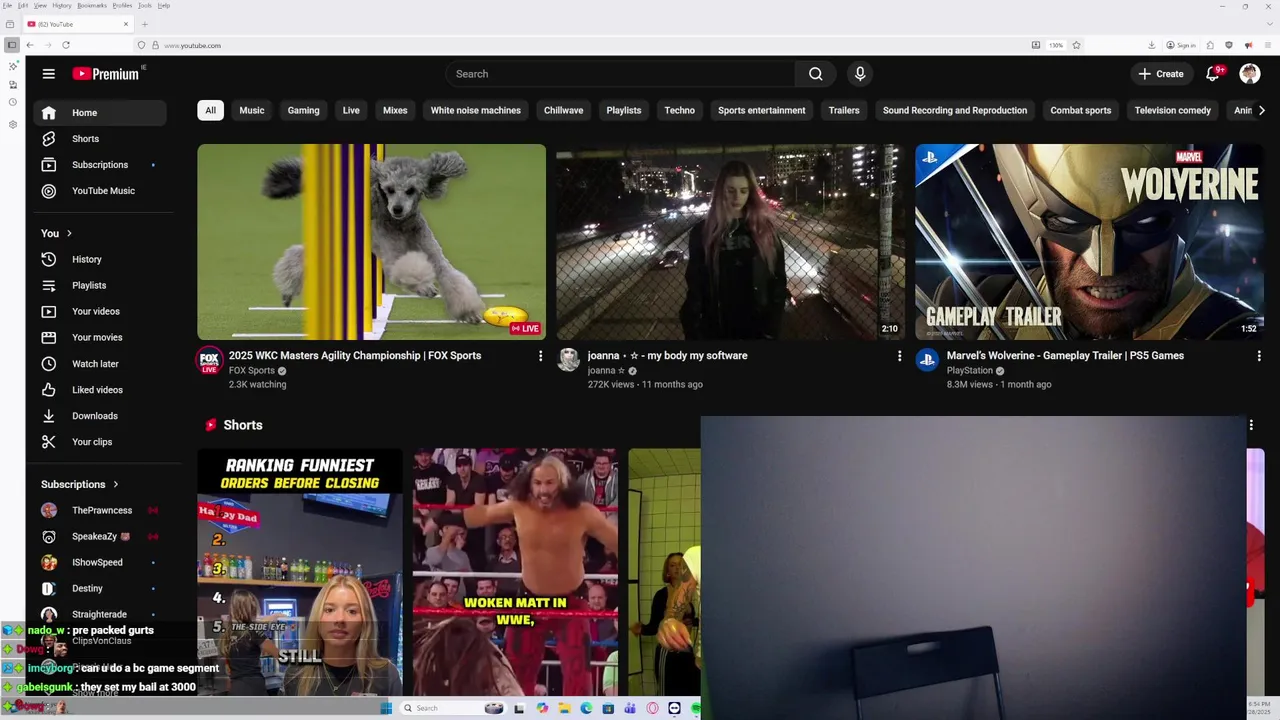Open Shorts from the sidebar
Image resolution: width=1280 pixels, height=720 pixels.
click(x=100, y=139)
